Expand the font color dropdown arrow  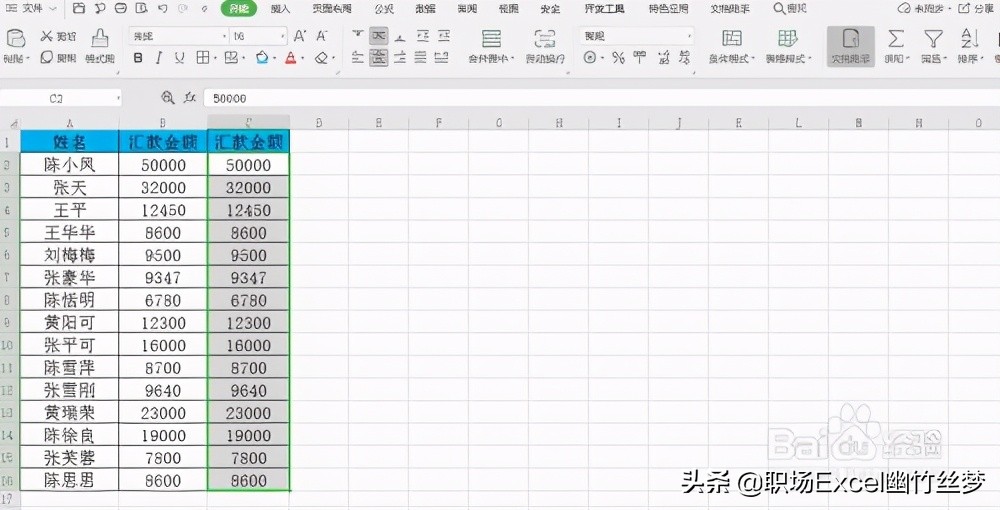(x=302, y=59)
